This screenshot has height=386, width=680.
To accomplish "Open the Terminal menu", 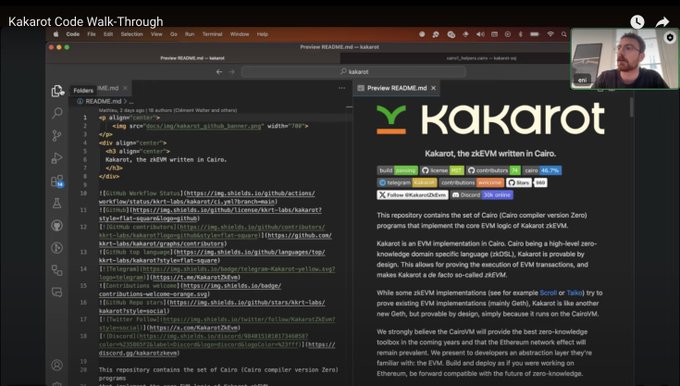I will (x=212, y=34).
